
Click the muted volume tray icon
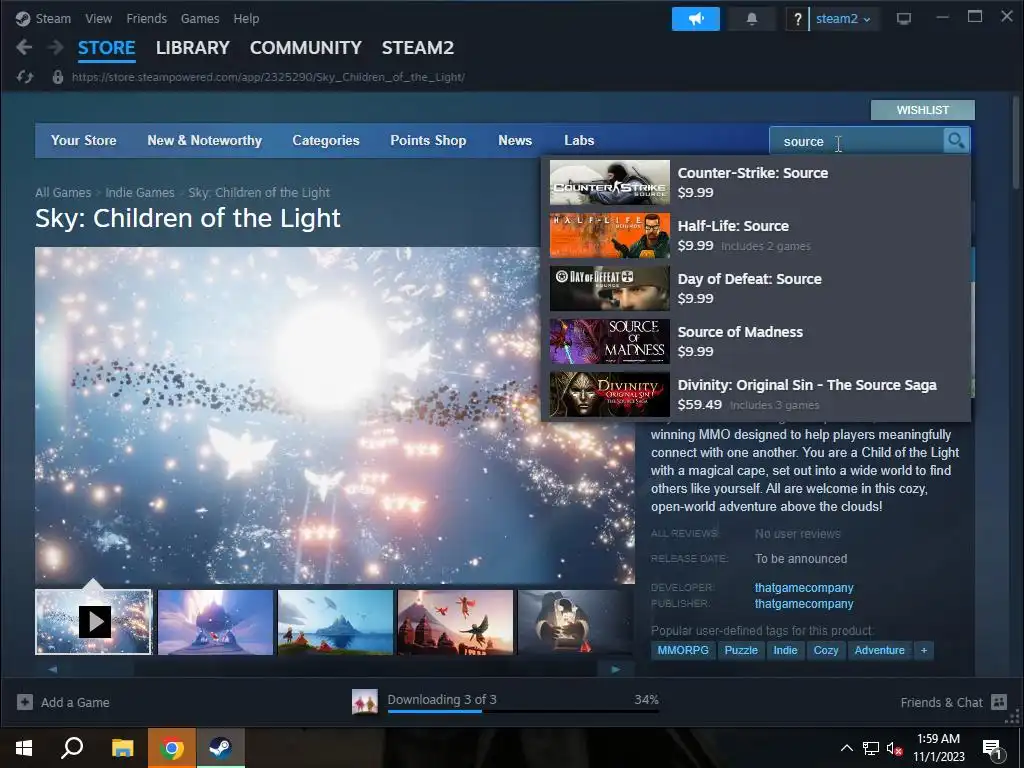894,748
